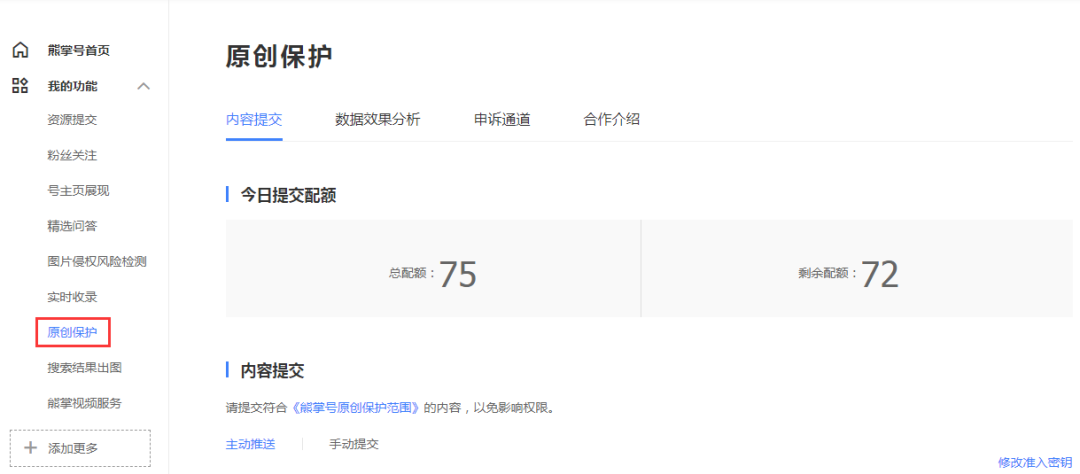Open 熊掌号首页 in the sidebar

[x=78, y=50]
